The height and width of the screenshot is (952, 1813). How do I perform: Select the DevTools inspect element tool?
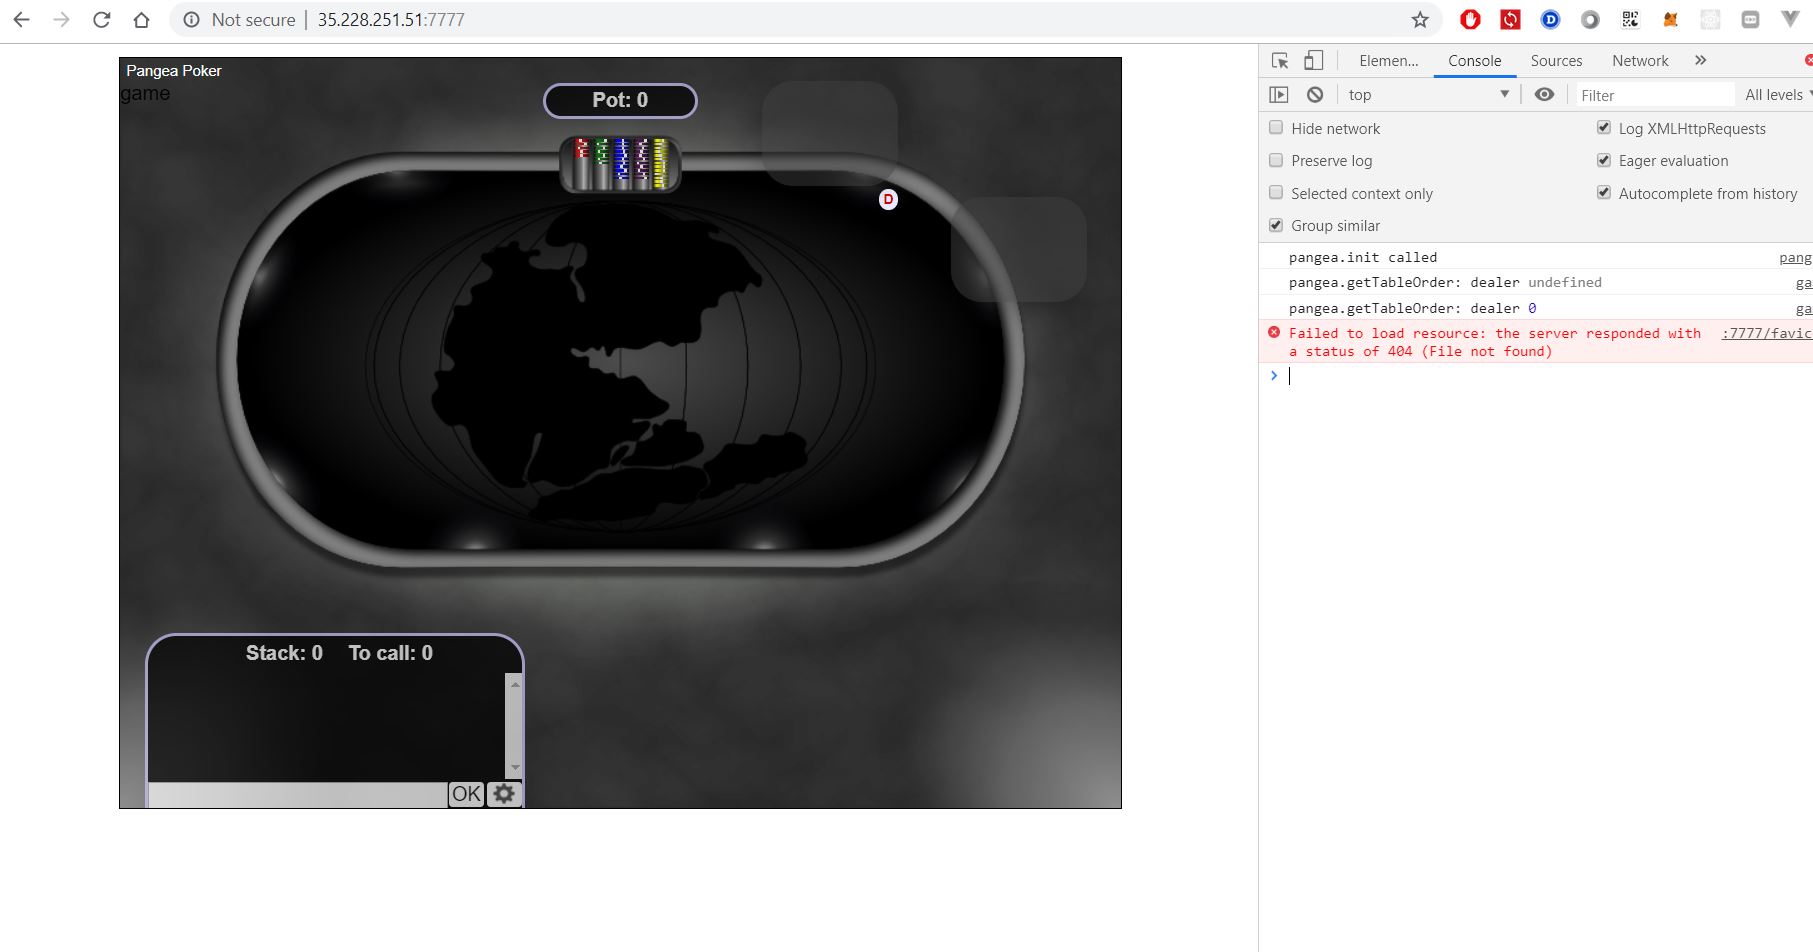coord(1280,61)
